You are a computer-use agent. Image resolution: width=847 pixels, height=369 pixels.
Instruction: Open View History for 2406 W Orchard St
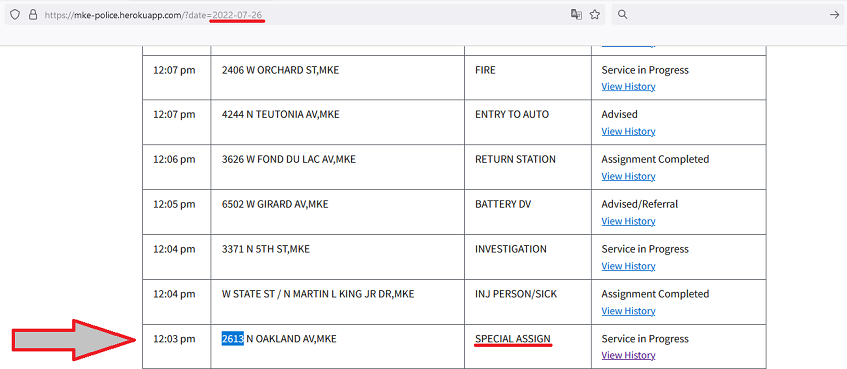tap(628, 86)
